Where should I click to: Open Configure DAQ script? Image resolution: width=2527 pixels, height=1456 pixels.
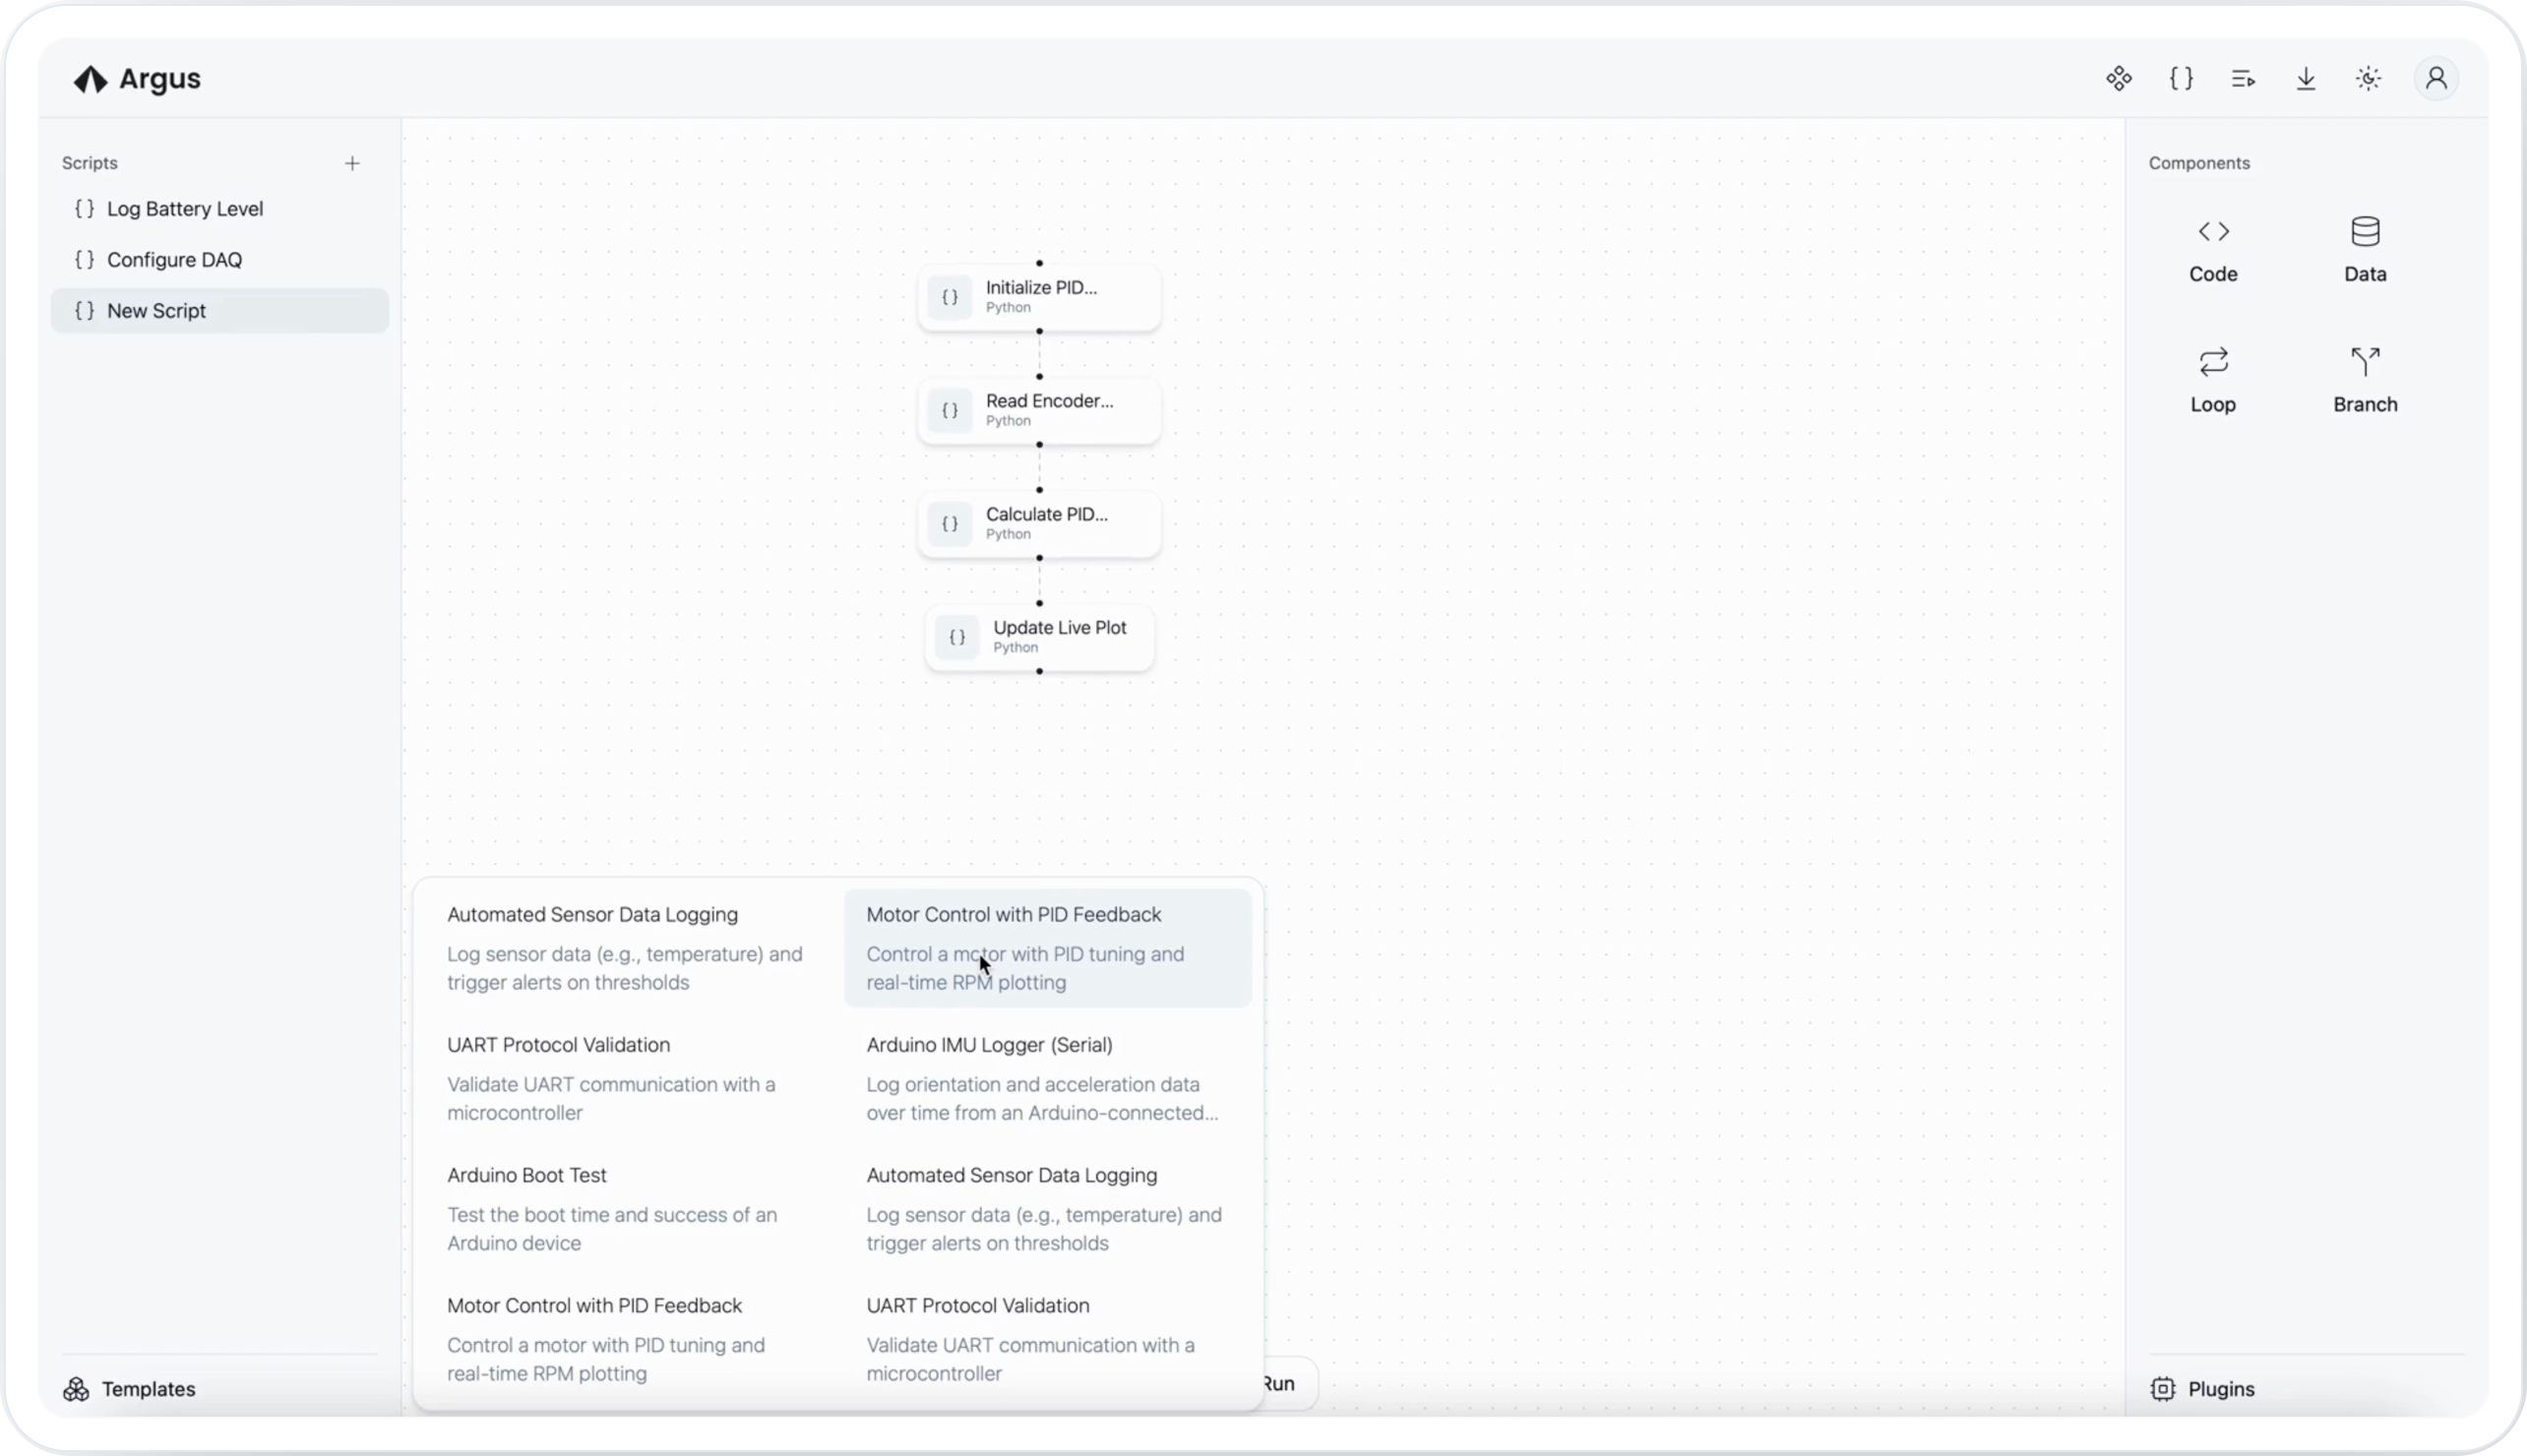coord(174,260)
